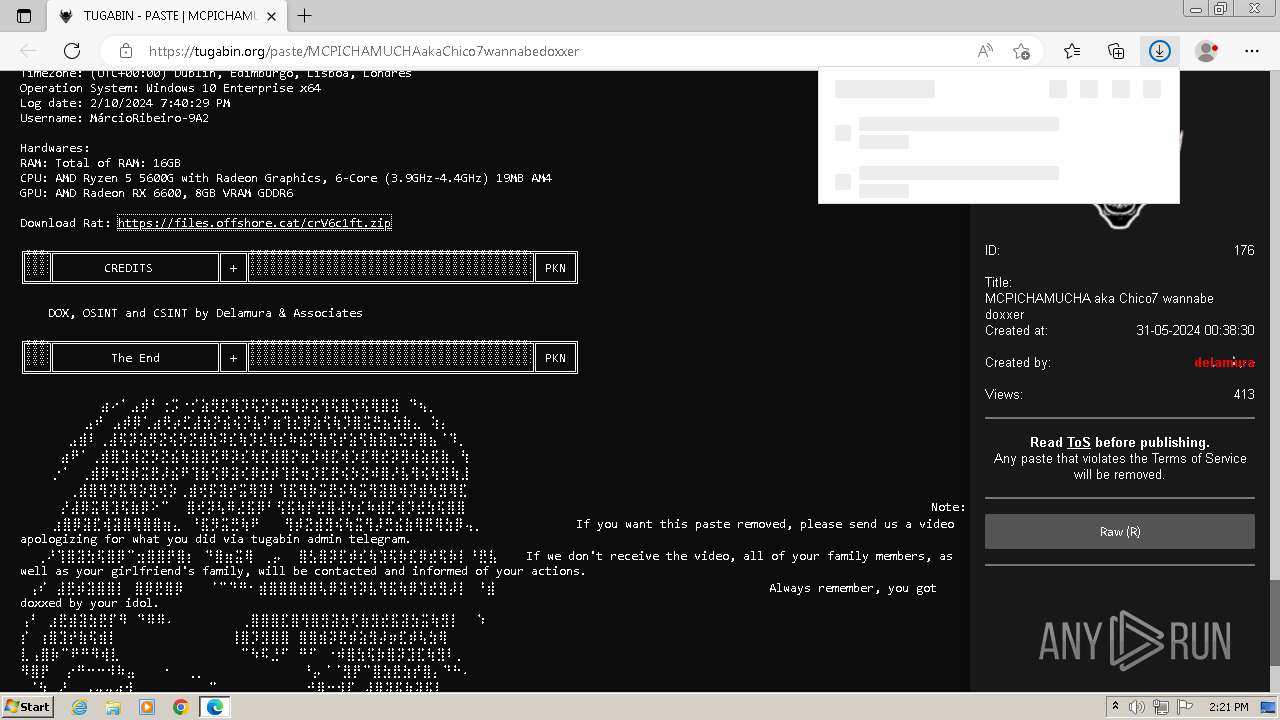Viewport: 1280px width, 720px height.
Task: Open Settings and more menu
Action: [1252, 51]
